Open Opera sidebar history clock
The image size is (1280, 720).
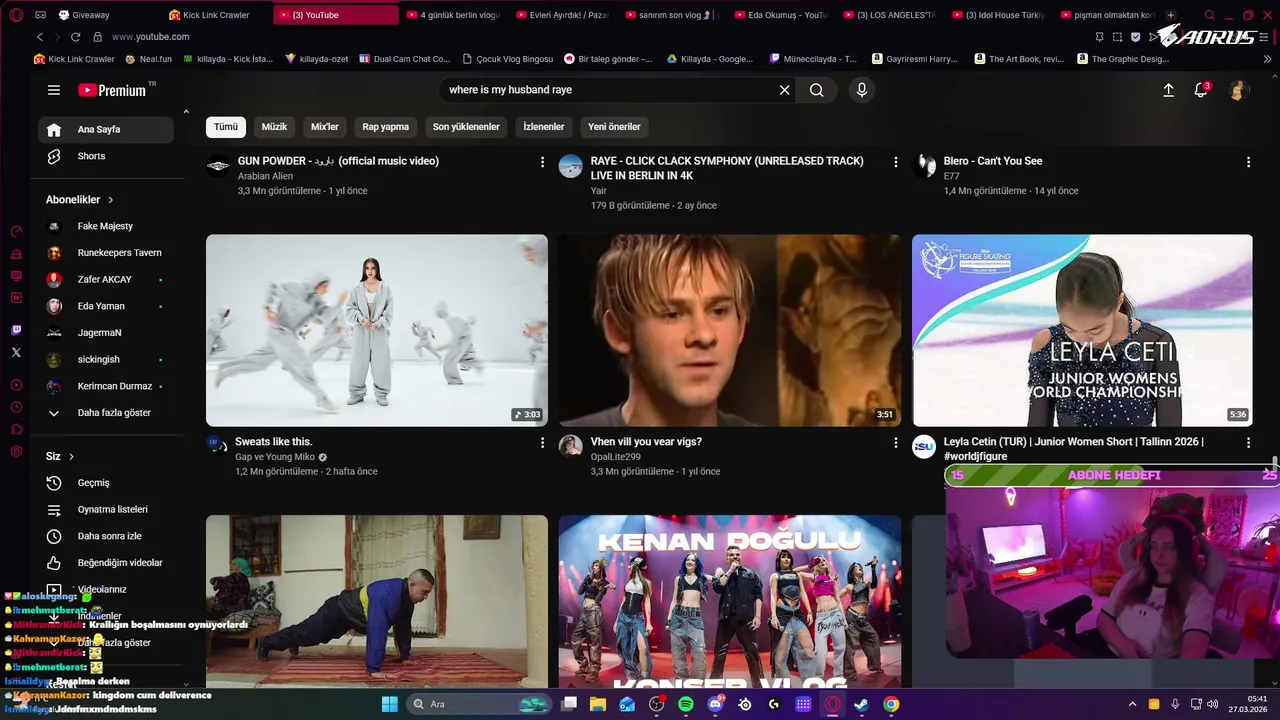(x=16, y=407)
